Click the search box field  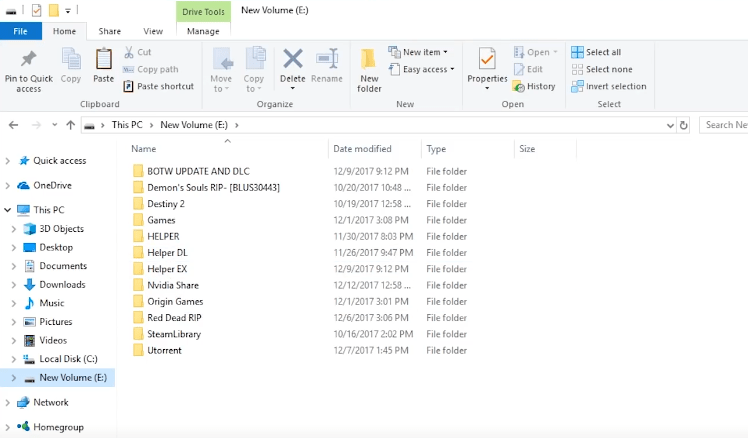724,125
